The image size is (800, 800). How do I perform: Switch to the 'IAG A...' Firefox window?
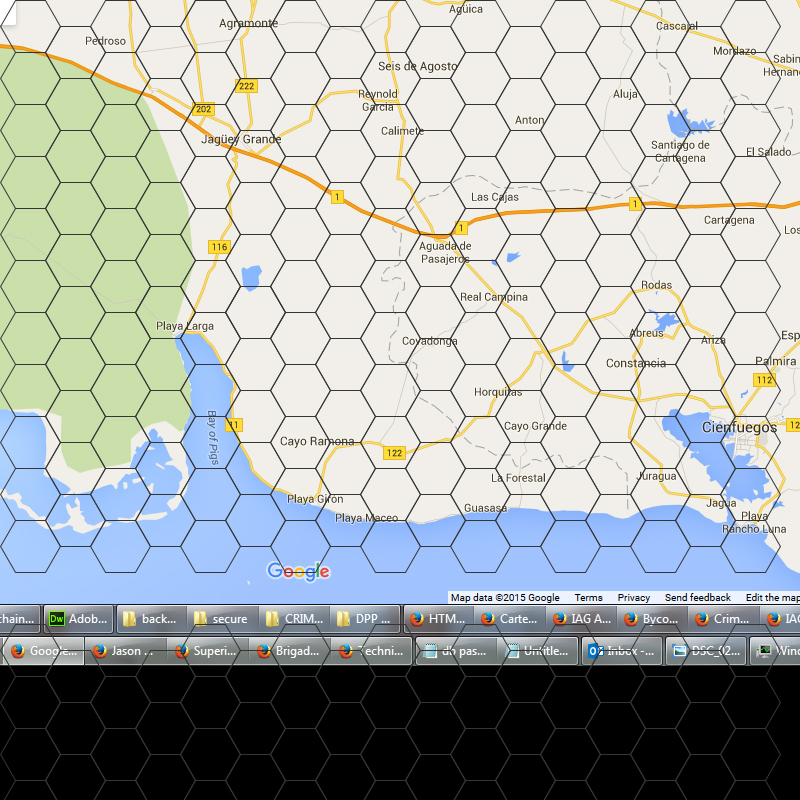point(582,619)
